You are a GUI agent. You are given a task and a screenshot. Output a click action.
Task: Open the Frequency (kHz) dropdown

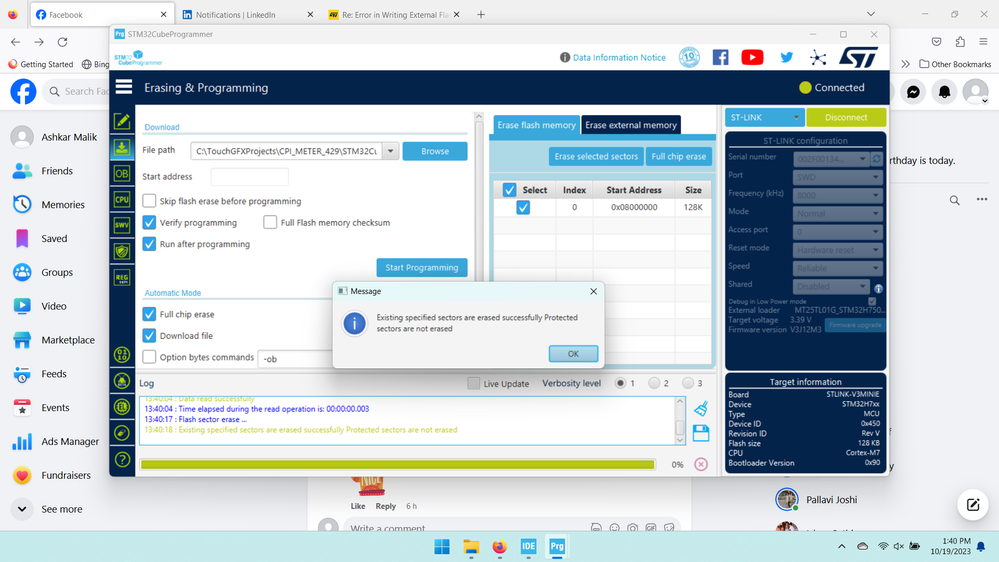click(838, 195)
